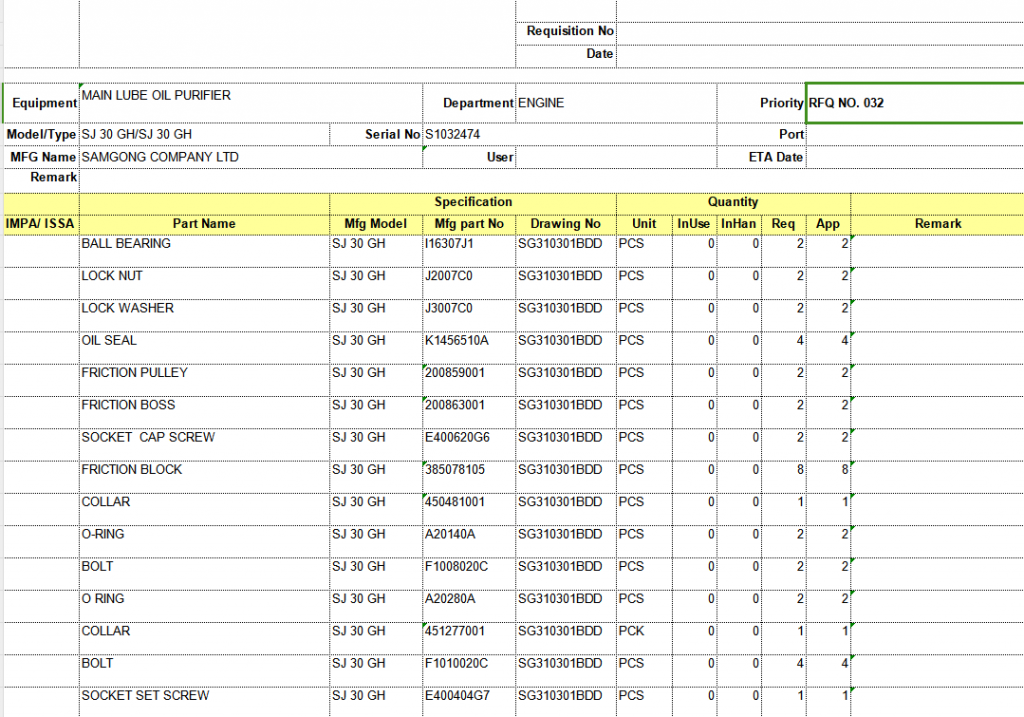Click the empty Port field
Viewport: 1024px width, 717px height.
click(913, 134)
